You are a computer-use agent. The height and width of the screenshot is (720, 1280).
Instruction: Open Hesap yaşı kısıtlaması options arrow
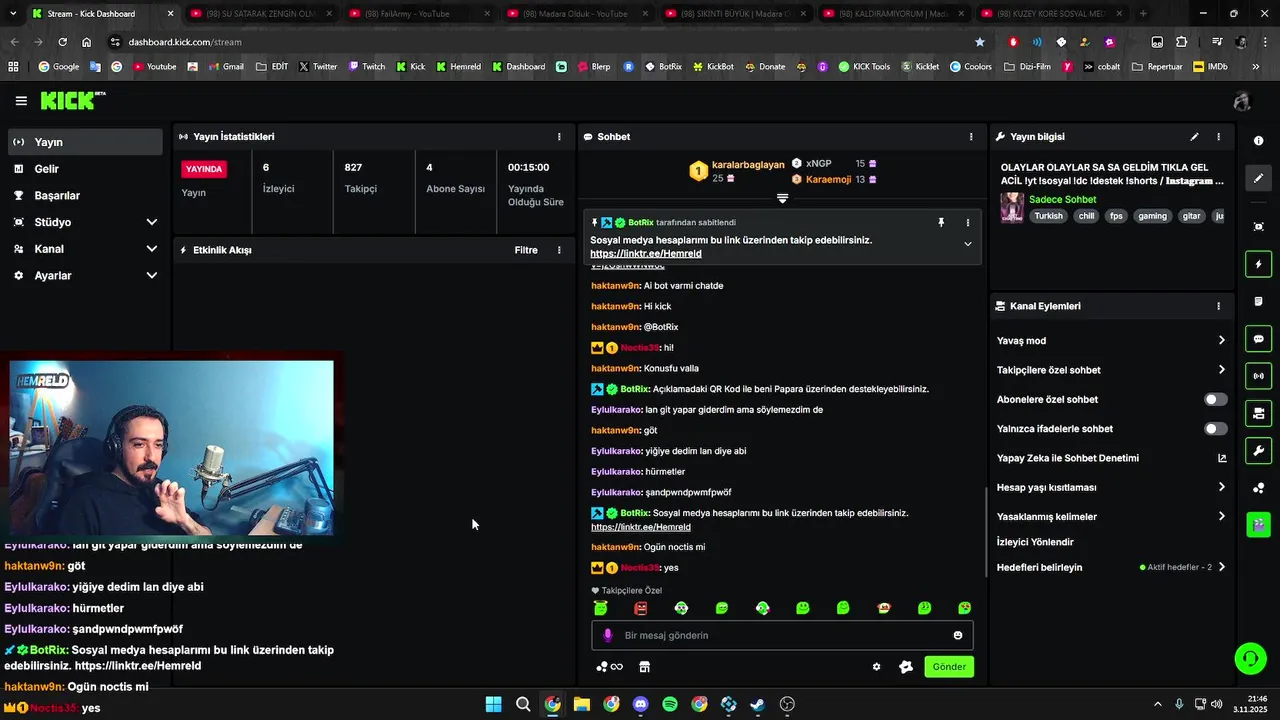[1221, 487]
